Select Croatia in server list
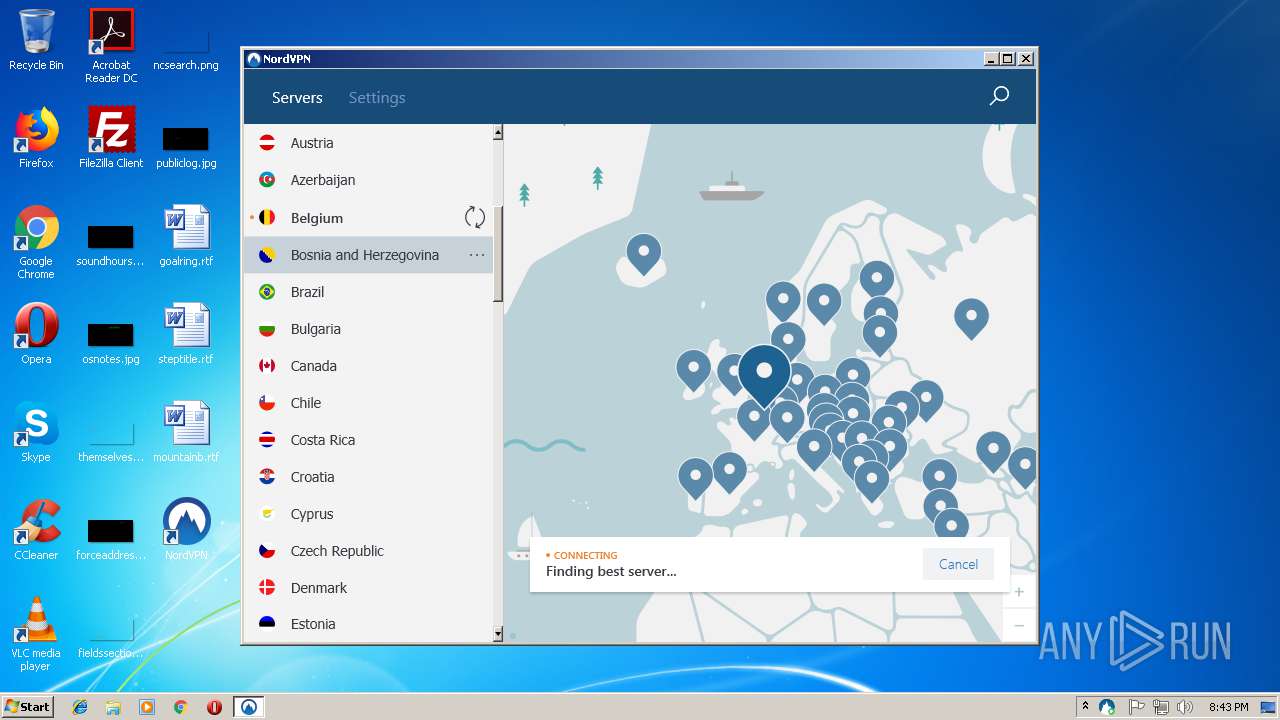Image resolution: width=1280 pixels, height=720 pixels. 368,477
